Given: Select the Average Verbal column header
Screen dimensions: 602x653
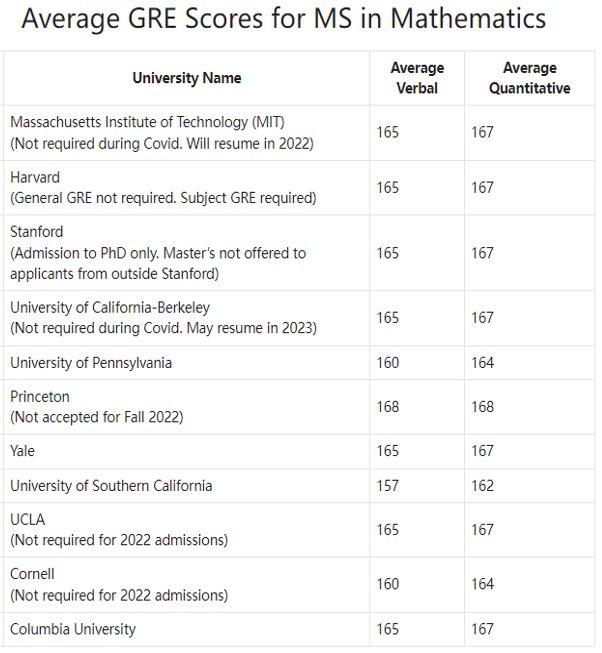Looking at the screenshot, I should pyautogui.click(x=417, y=78).
